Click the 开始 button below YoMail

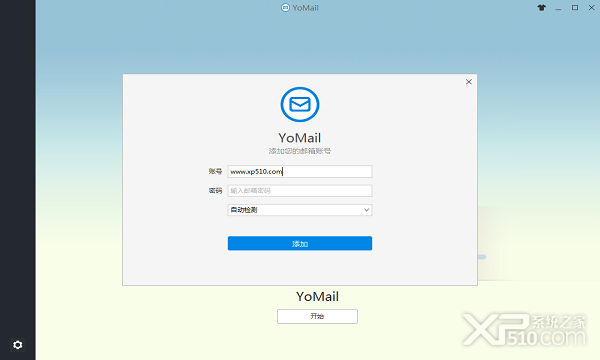(x=317, y=316)
